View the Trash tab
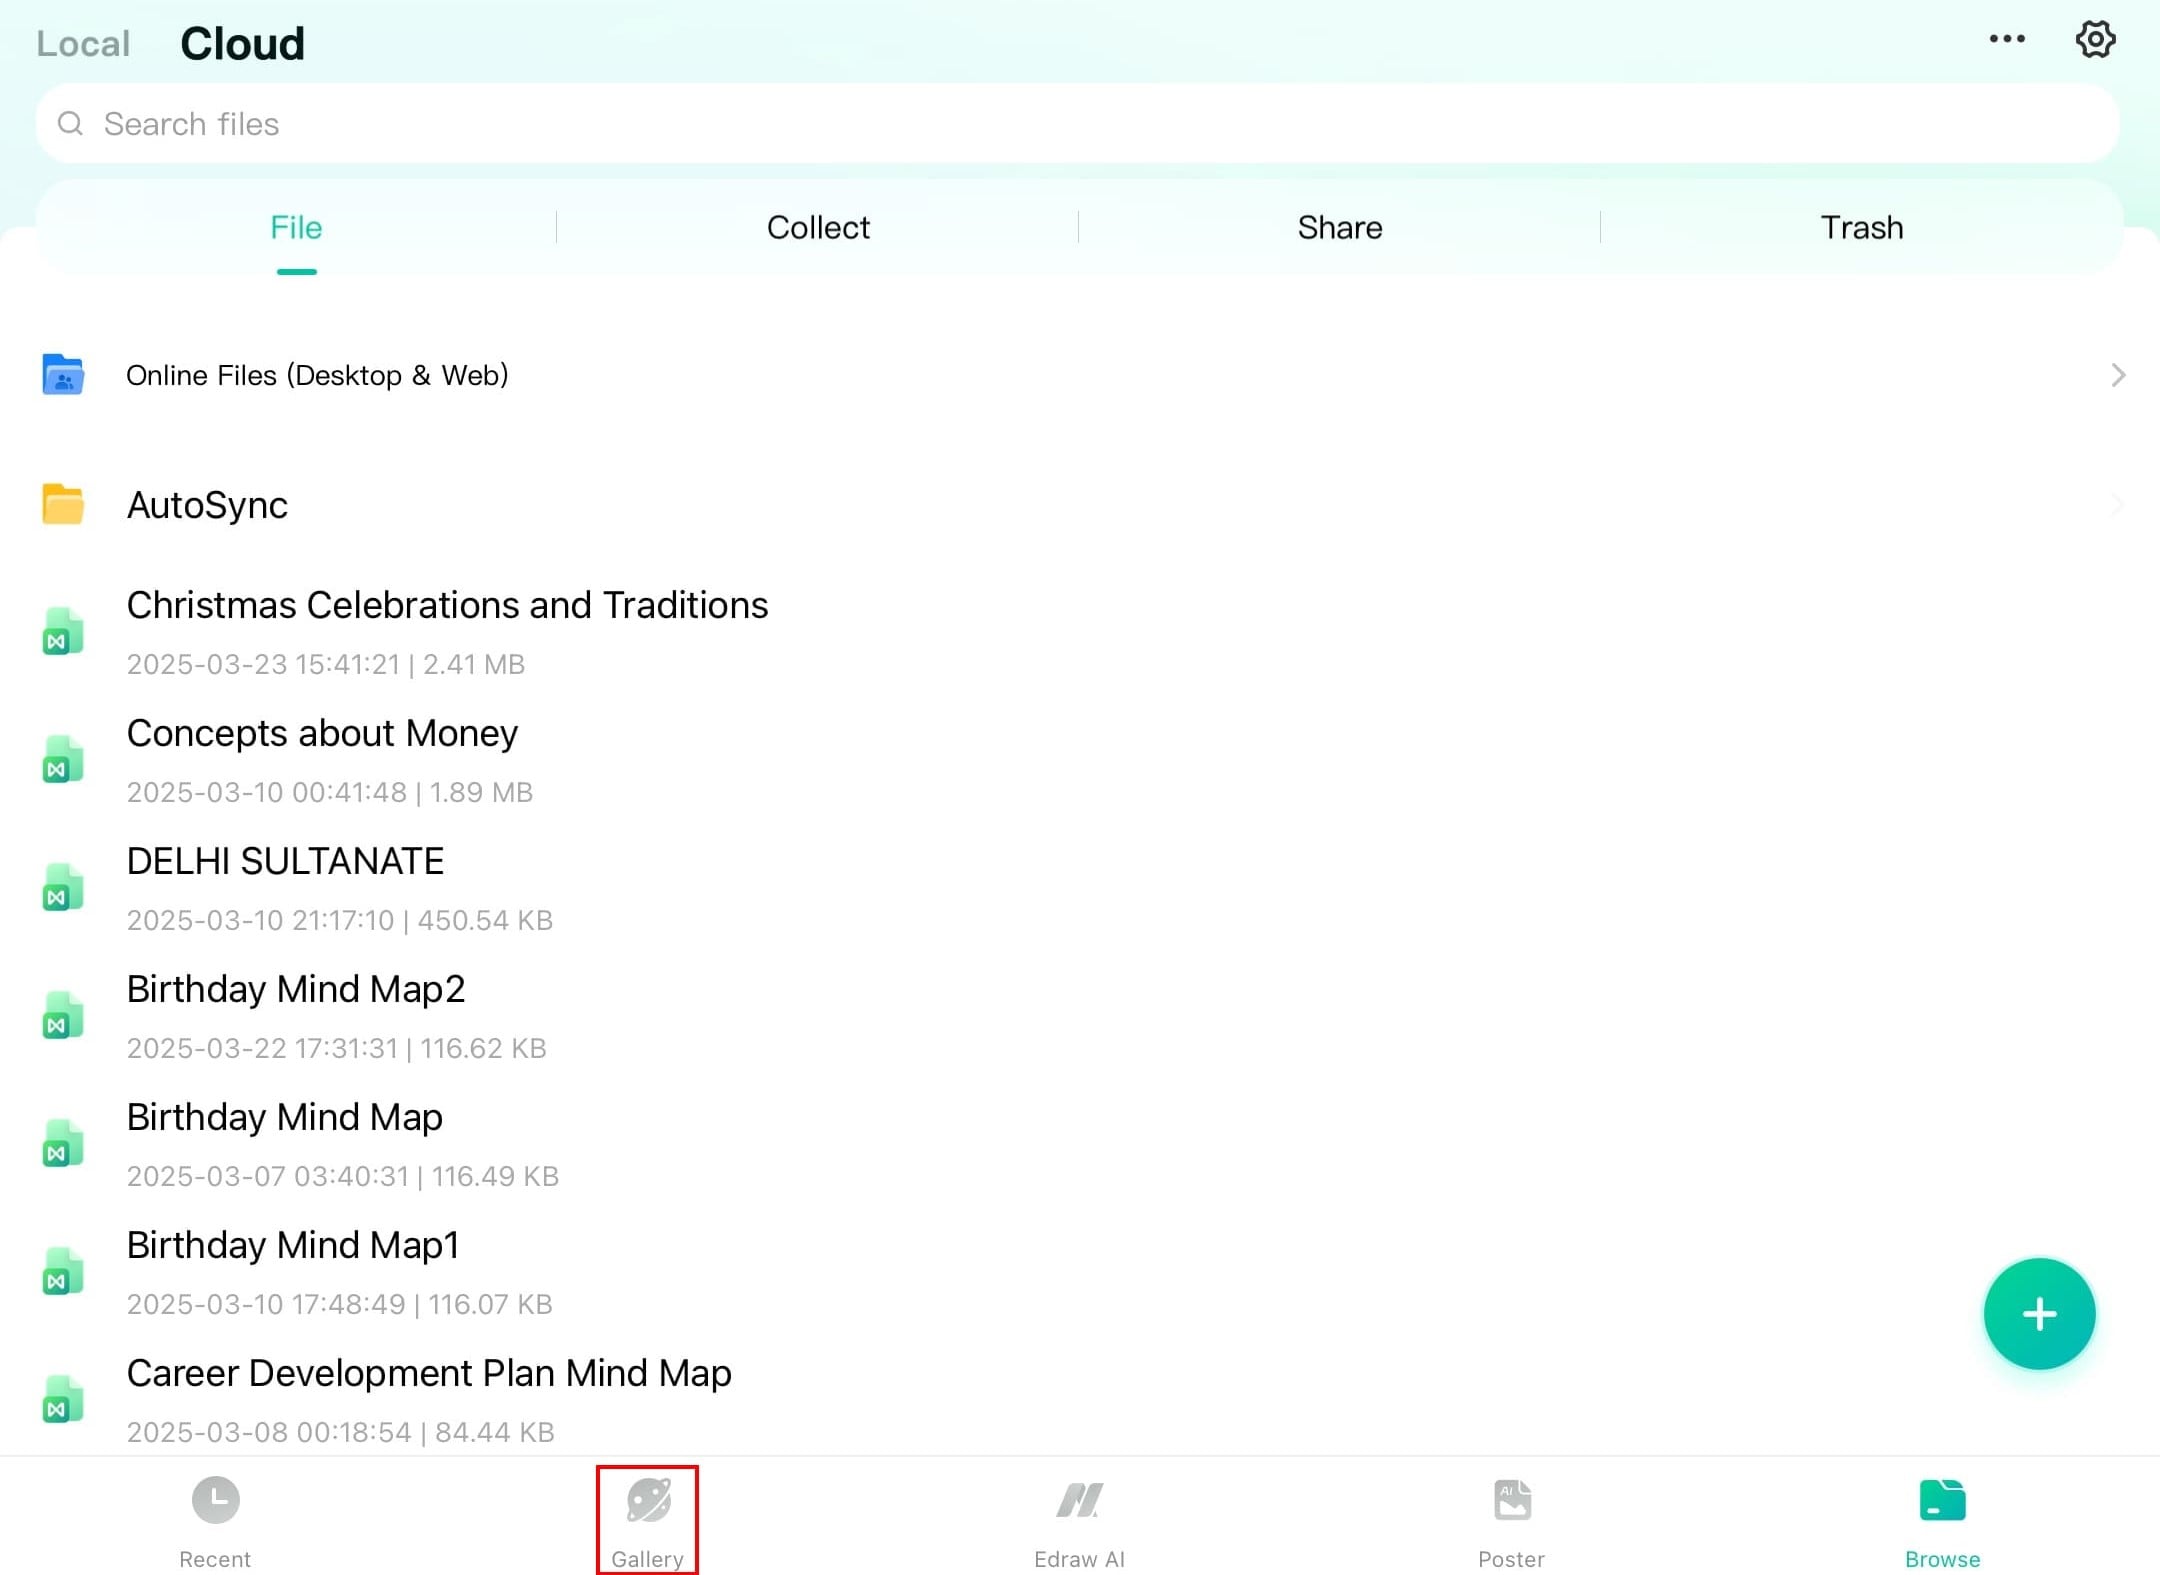The height and width of the screenshot is (1575, 2160). [x=1861, y=228]
